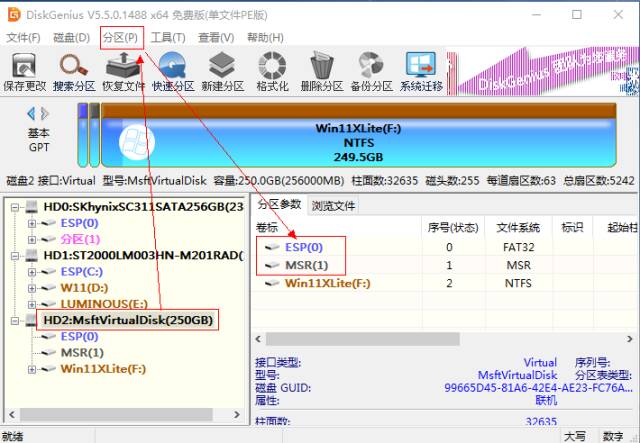Select HD0:SKhynixSC311SATA256GB in disk tree
Viewport: 640px width, 443px height.
143,207
